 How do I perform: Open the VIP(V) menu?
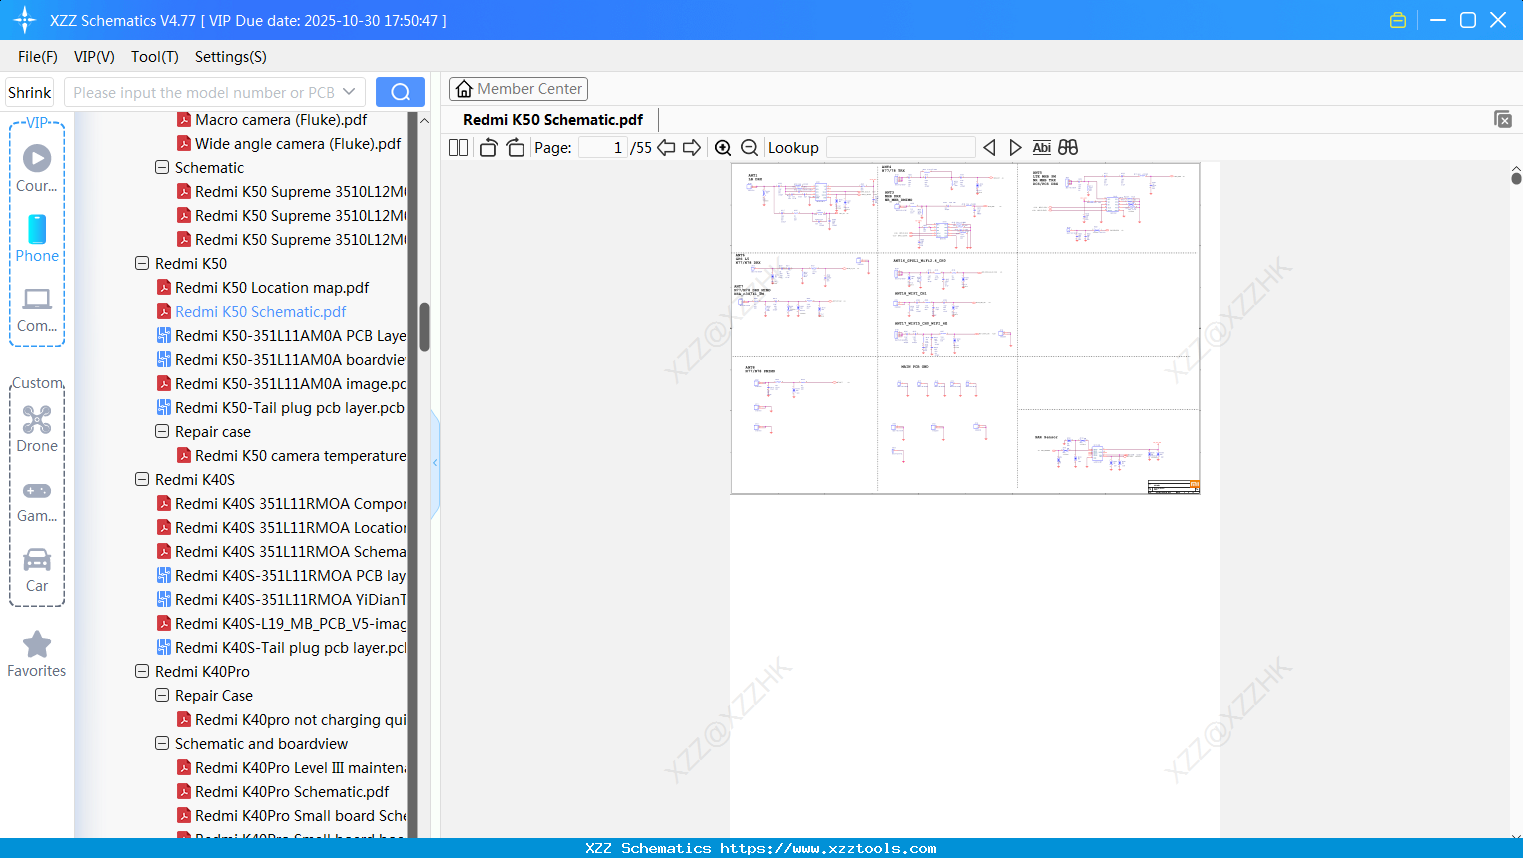pyautogui.click(x=94, y=57)
